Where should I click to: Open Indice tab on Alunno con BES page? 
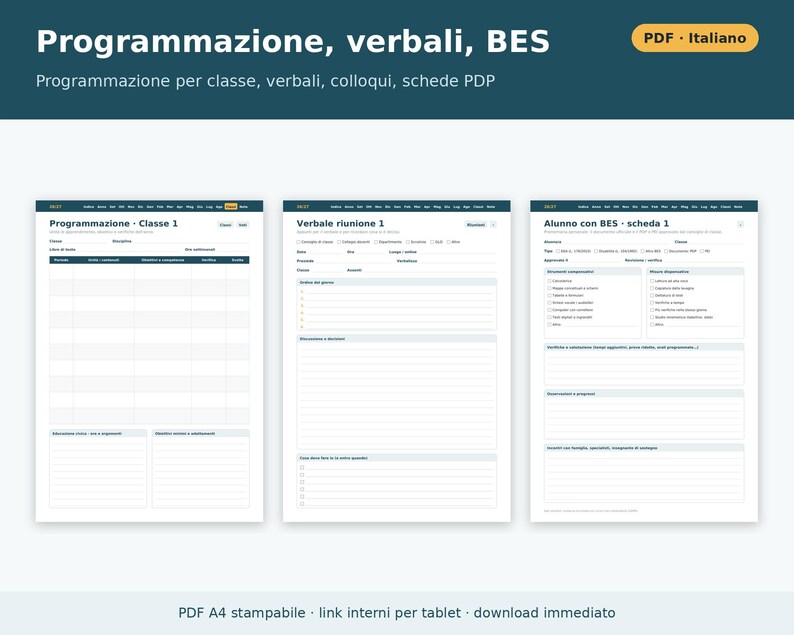coord(583,207)
